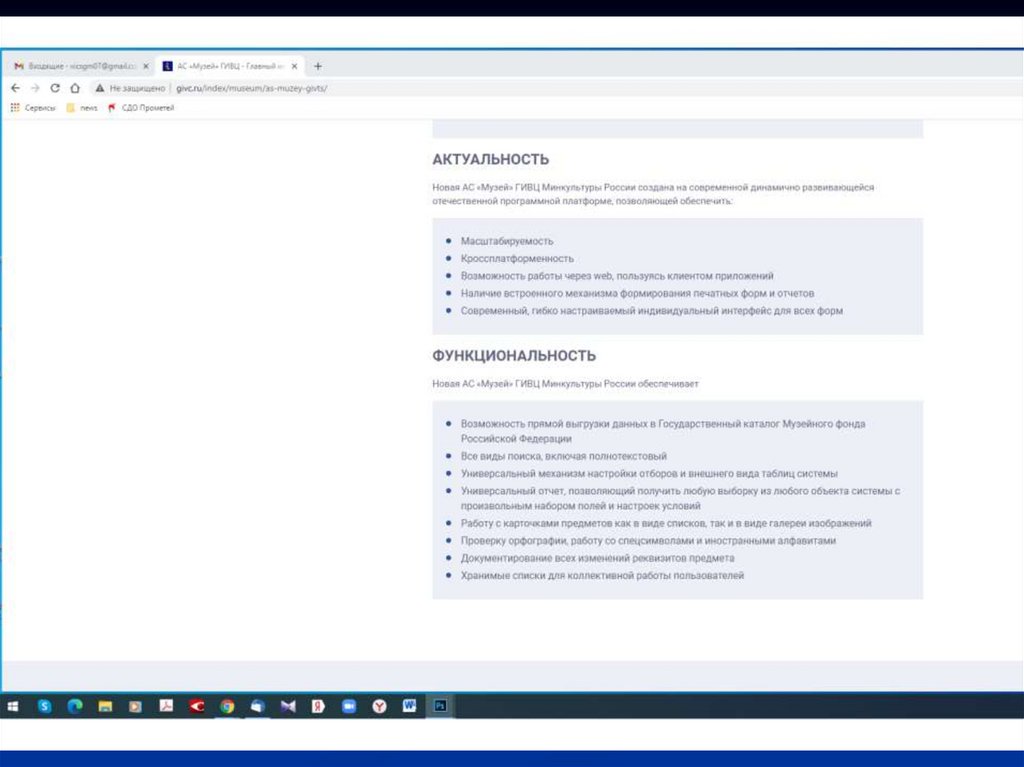Reload the current page

55,88
